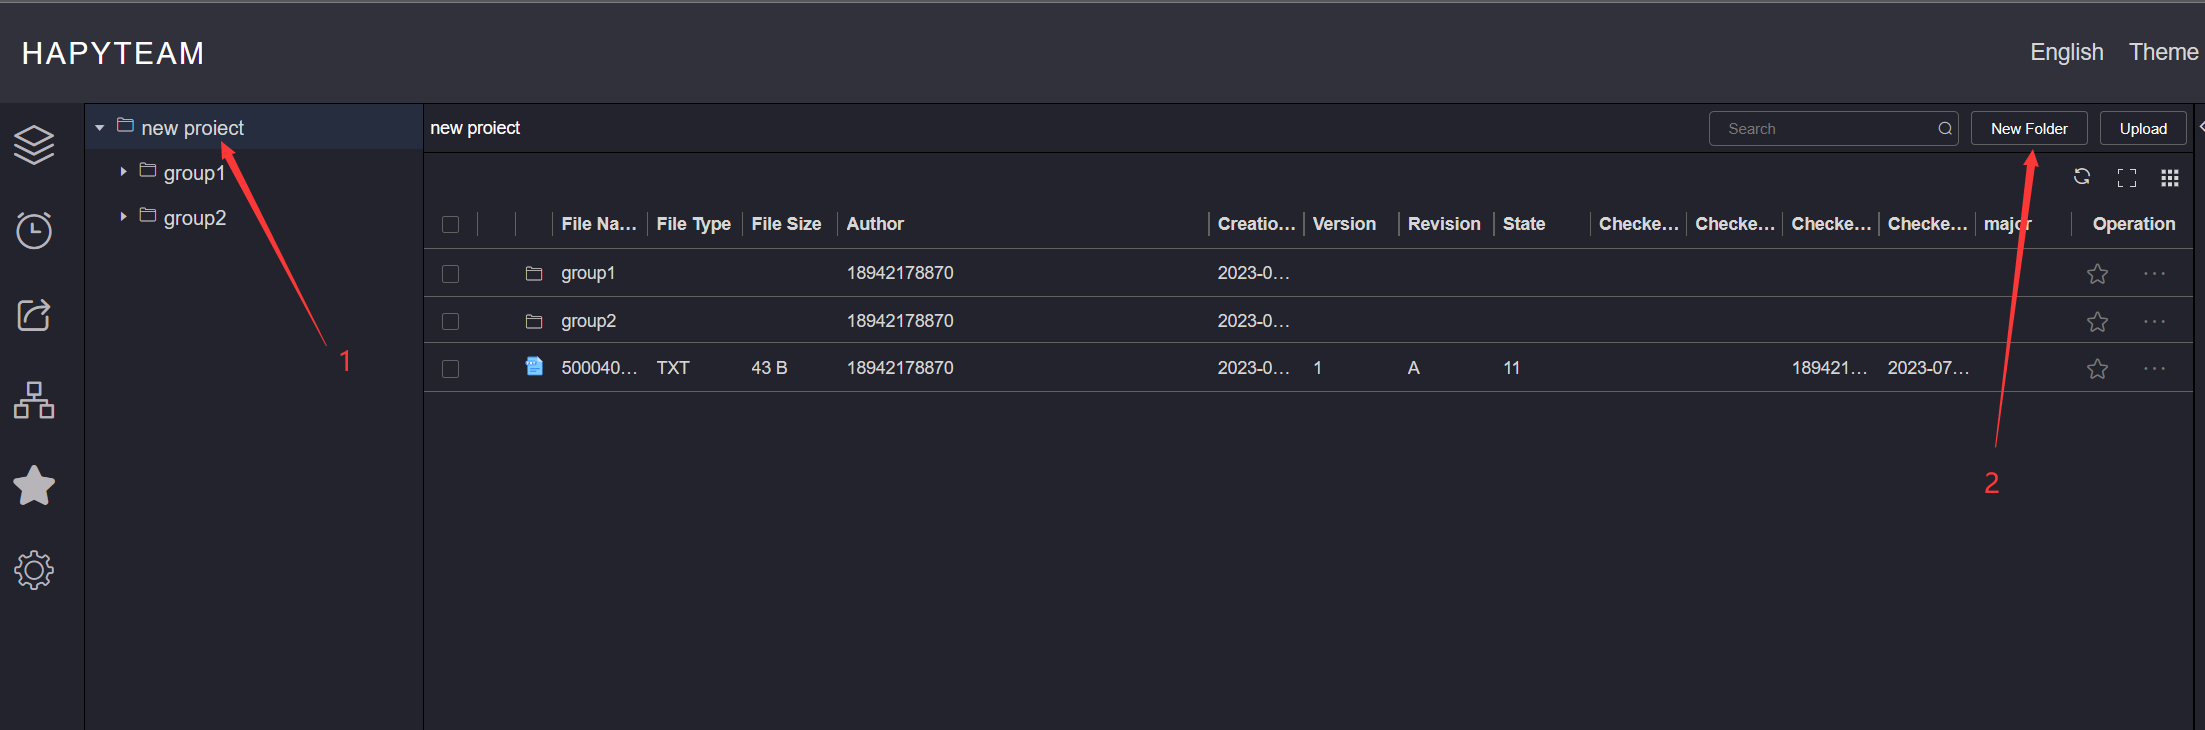
Task: Click the revision A cell
Action: [1414, 368]
